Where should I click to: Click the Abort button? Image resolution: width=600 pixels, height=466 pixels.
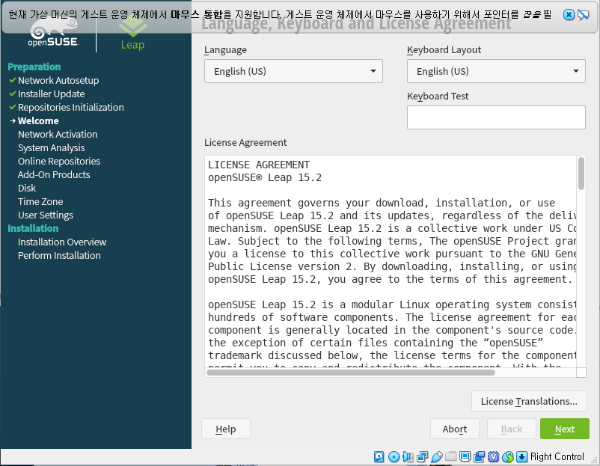click(x=455, y=429)
